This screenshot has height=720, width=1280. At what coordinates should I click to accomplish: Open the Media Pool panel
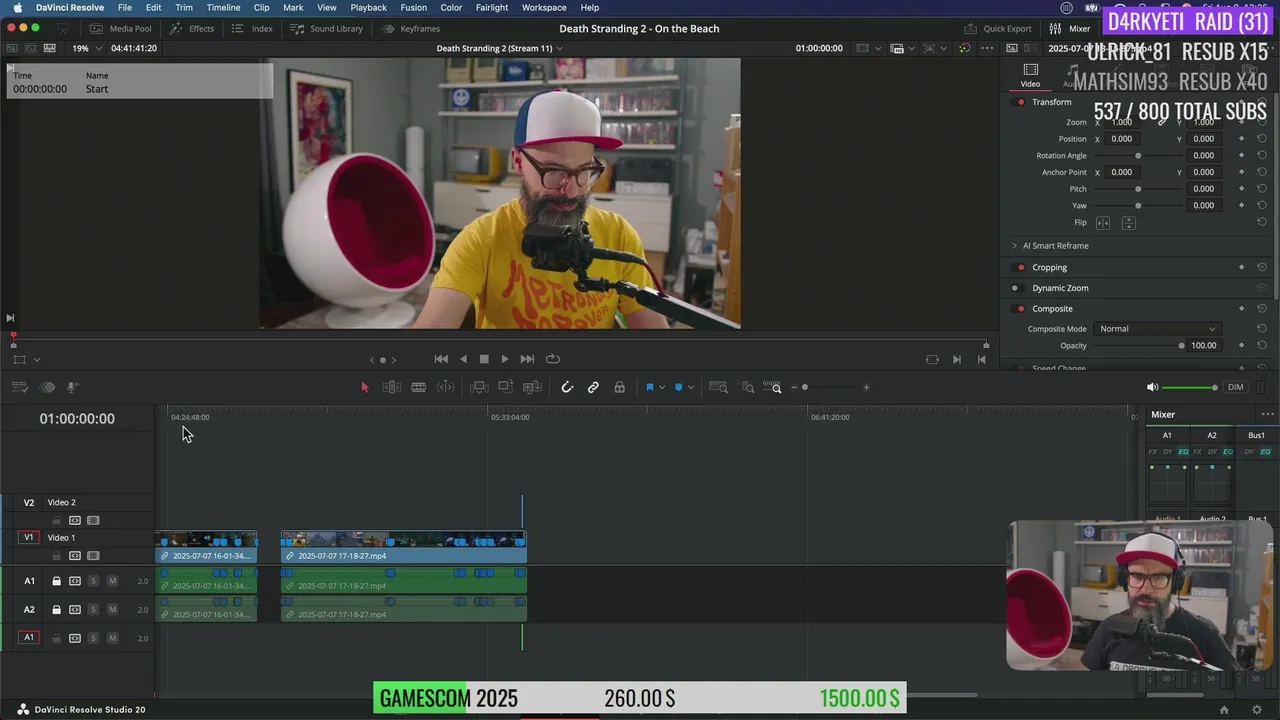[120, 29]
